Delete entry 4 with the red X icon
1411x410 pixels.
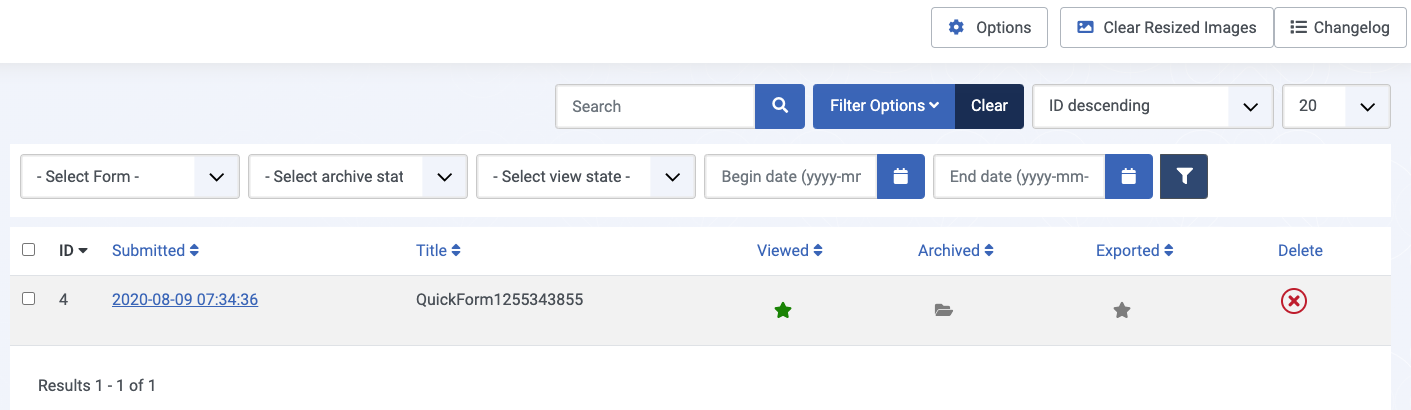pyautogui.click(x=1294, y=301)
